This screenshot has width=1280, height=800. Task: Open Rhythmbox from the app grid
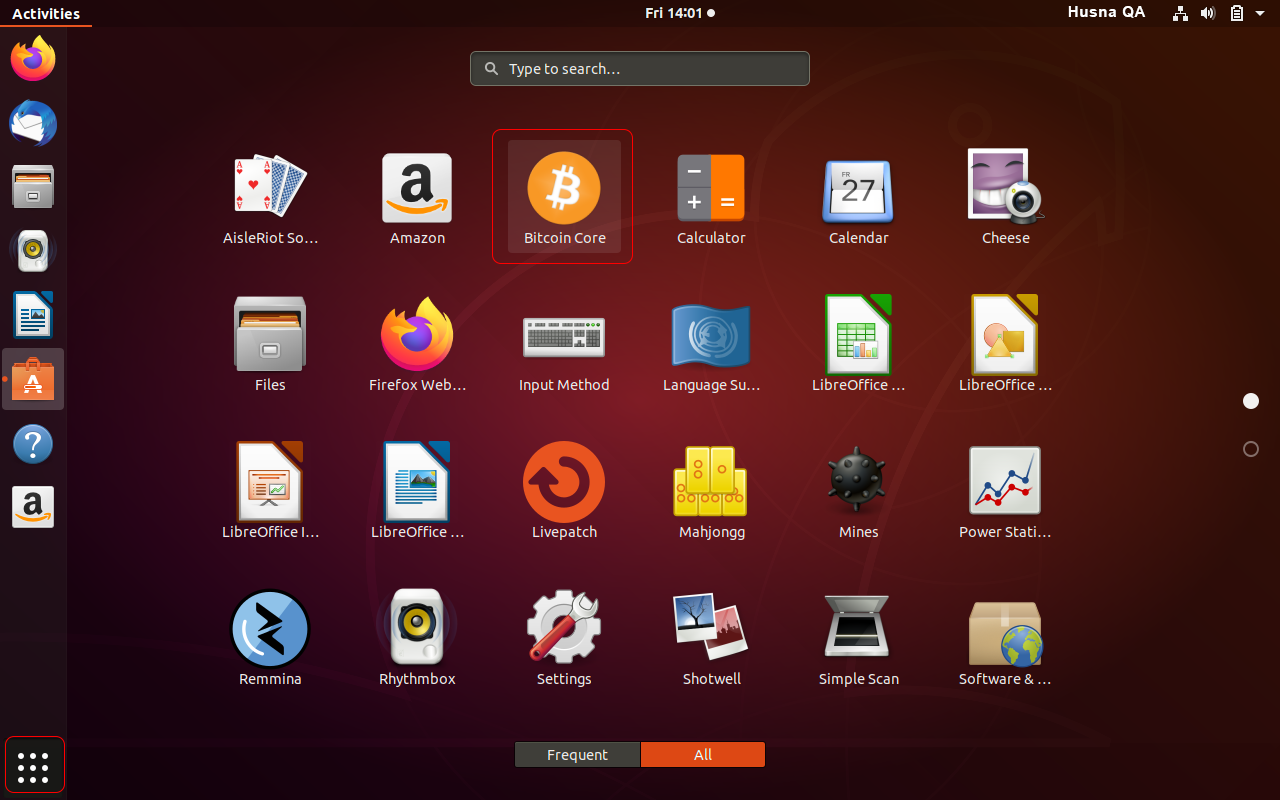(417, 639)
